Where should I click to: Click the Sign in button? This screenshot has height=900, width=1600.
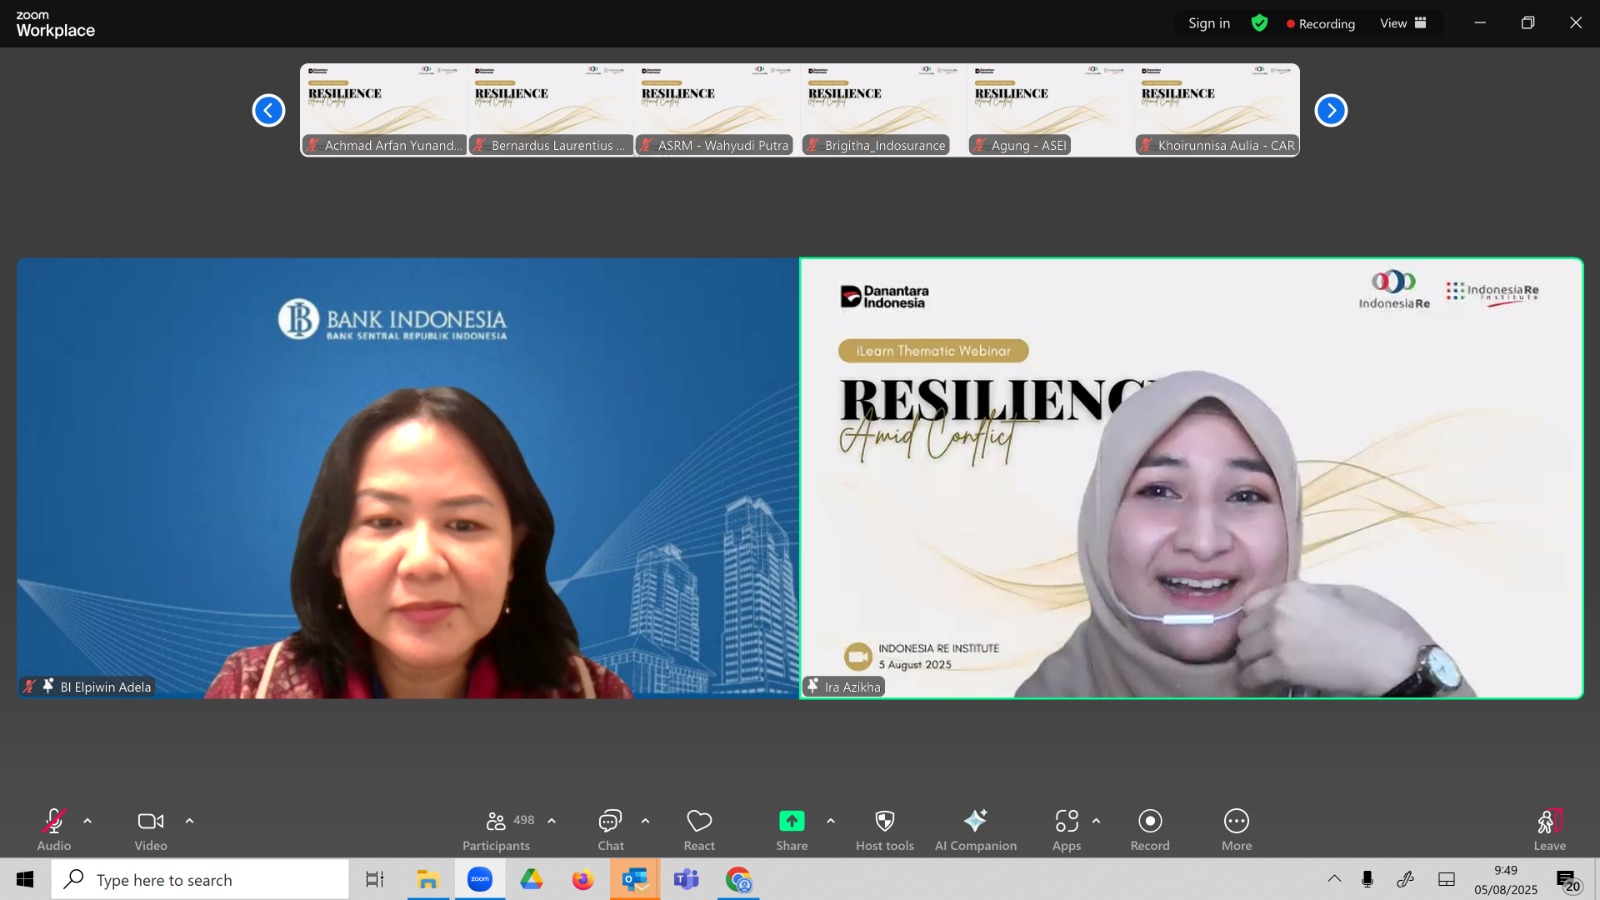tap(1209, 23)
